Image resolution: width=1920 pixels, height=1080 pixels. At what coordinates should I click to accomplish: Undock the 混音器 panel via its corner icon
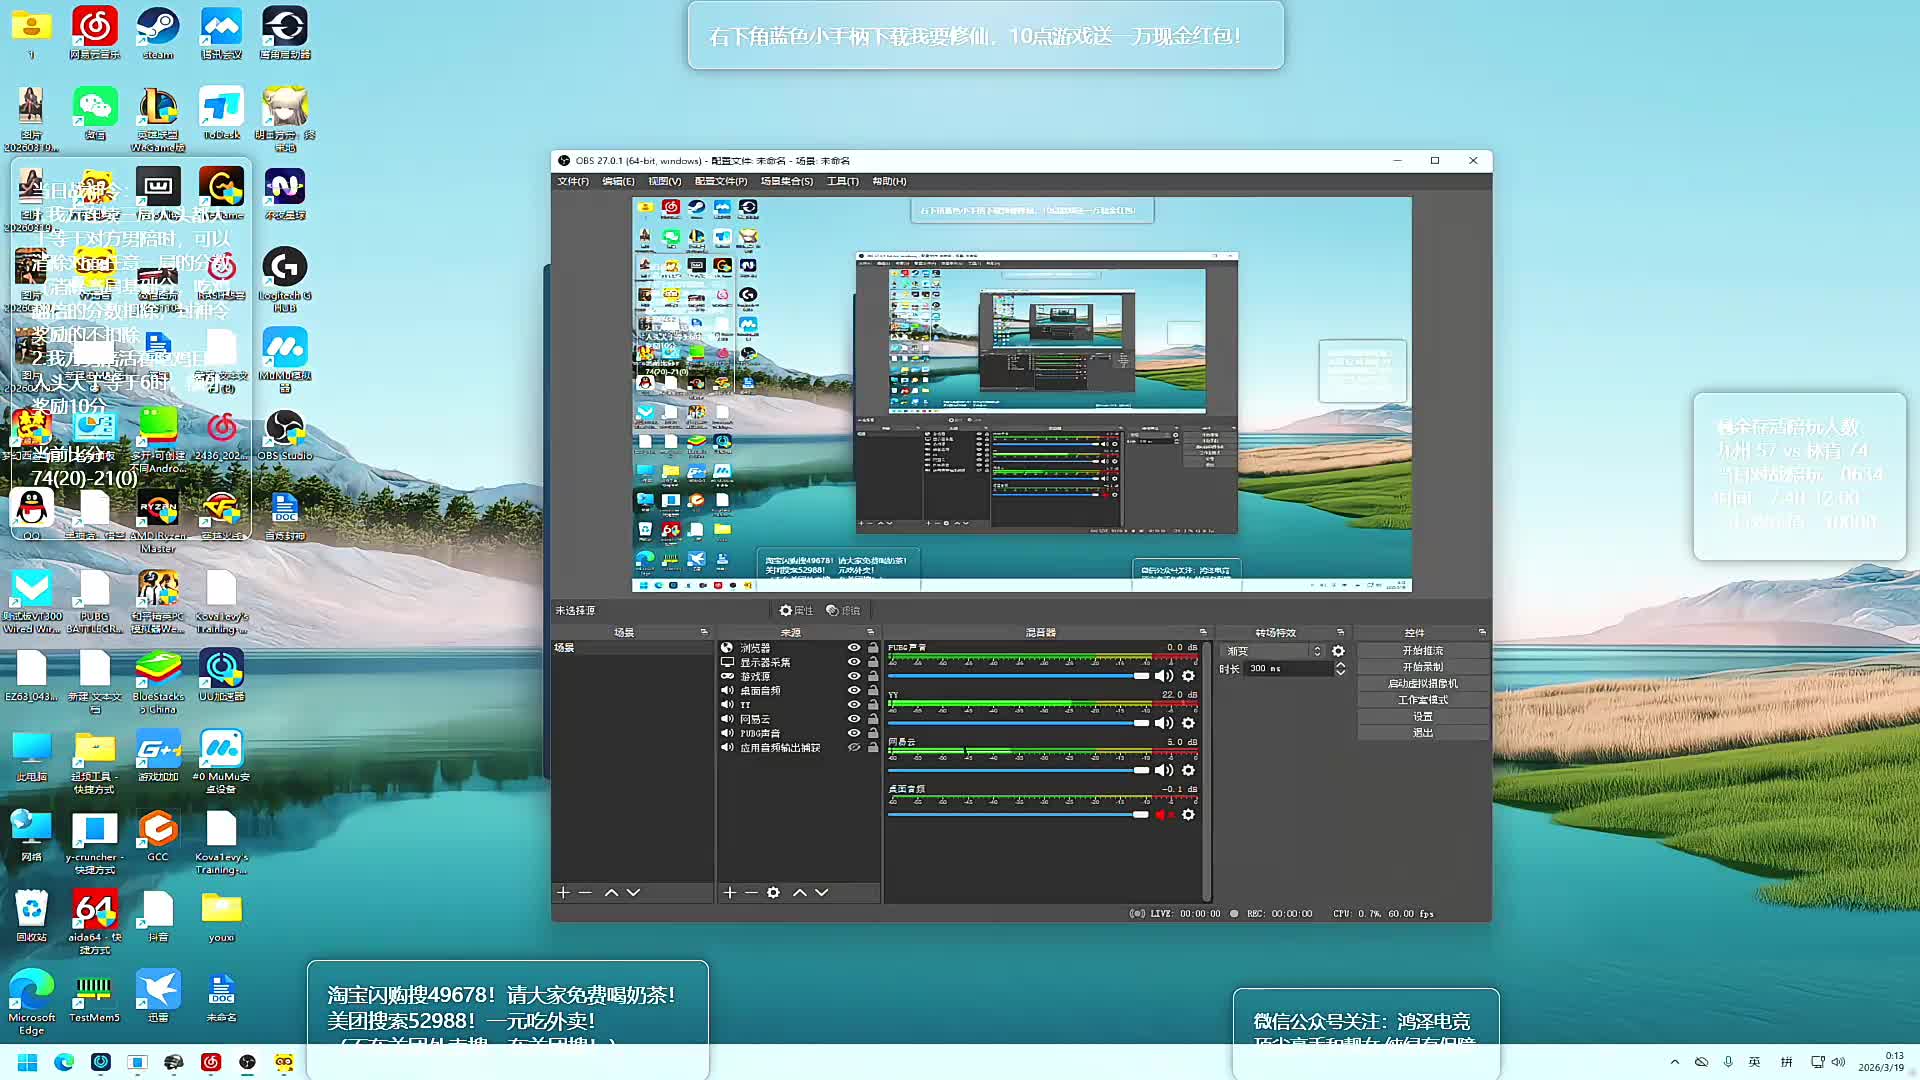(1203, 632)
